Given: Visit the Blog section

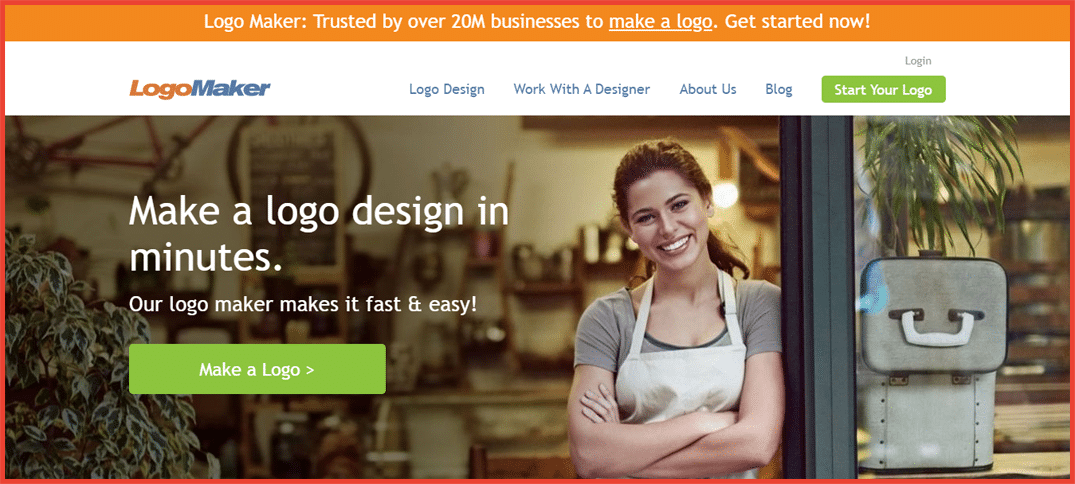Looking at the screenshot, I should [x=779, y=89].
